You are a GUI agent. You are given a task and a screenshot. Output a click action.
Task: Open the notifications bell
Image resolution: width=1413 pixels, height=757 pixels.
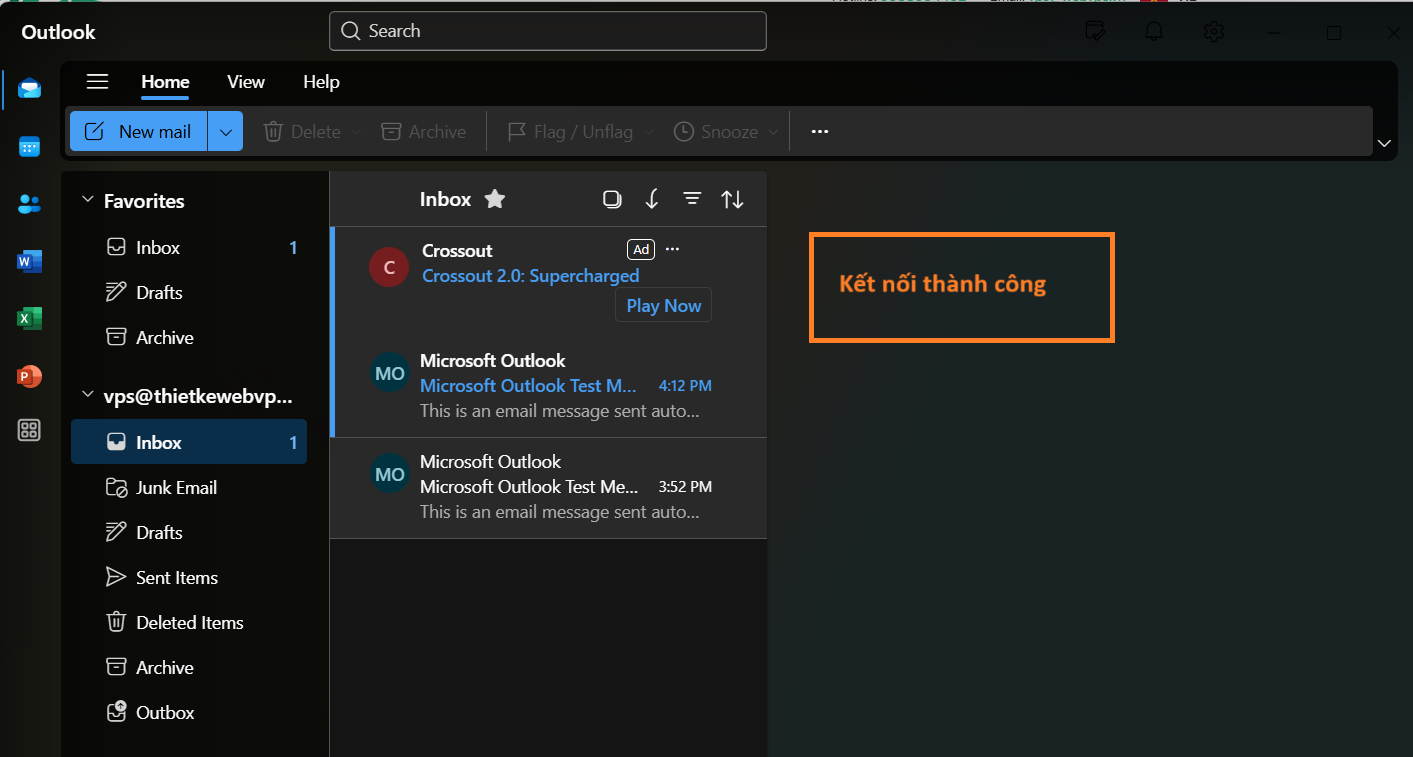point(1154,32)
